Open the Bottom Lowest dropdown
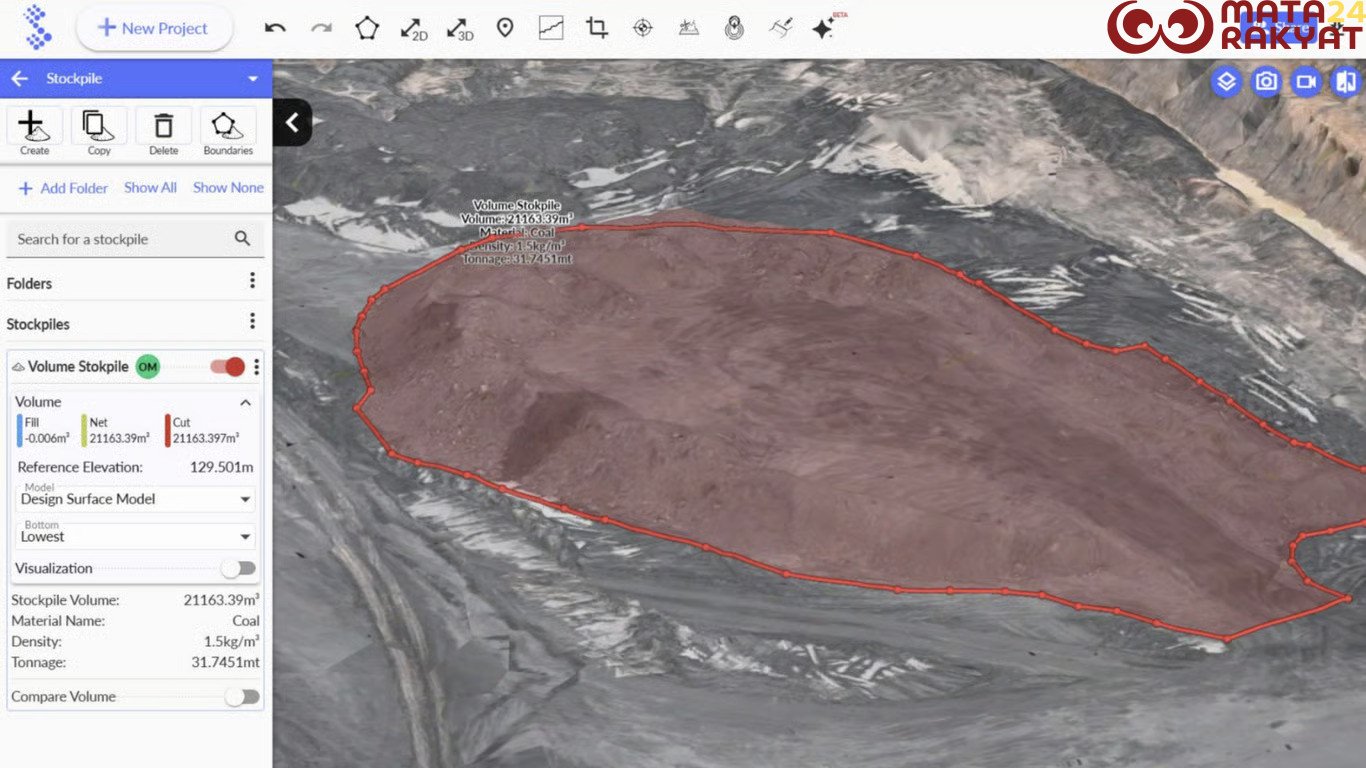1366x768 pixels. pos(135,536)
